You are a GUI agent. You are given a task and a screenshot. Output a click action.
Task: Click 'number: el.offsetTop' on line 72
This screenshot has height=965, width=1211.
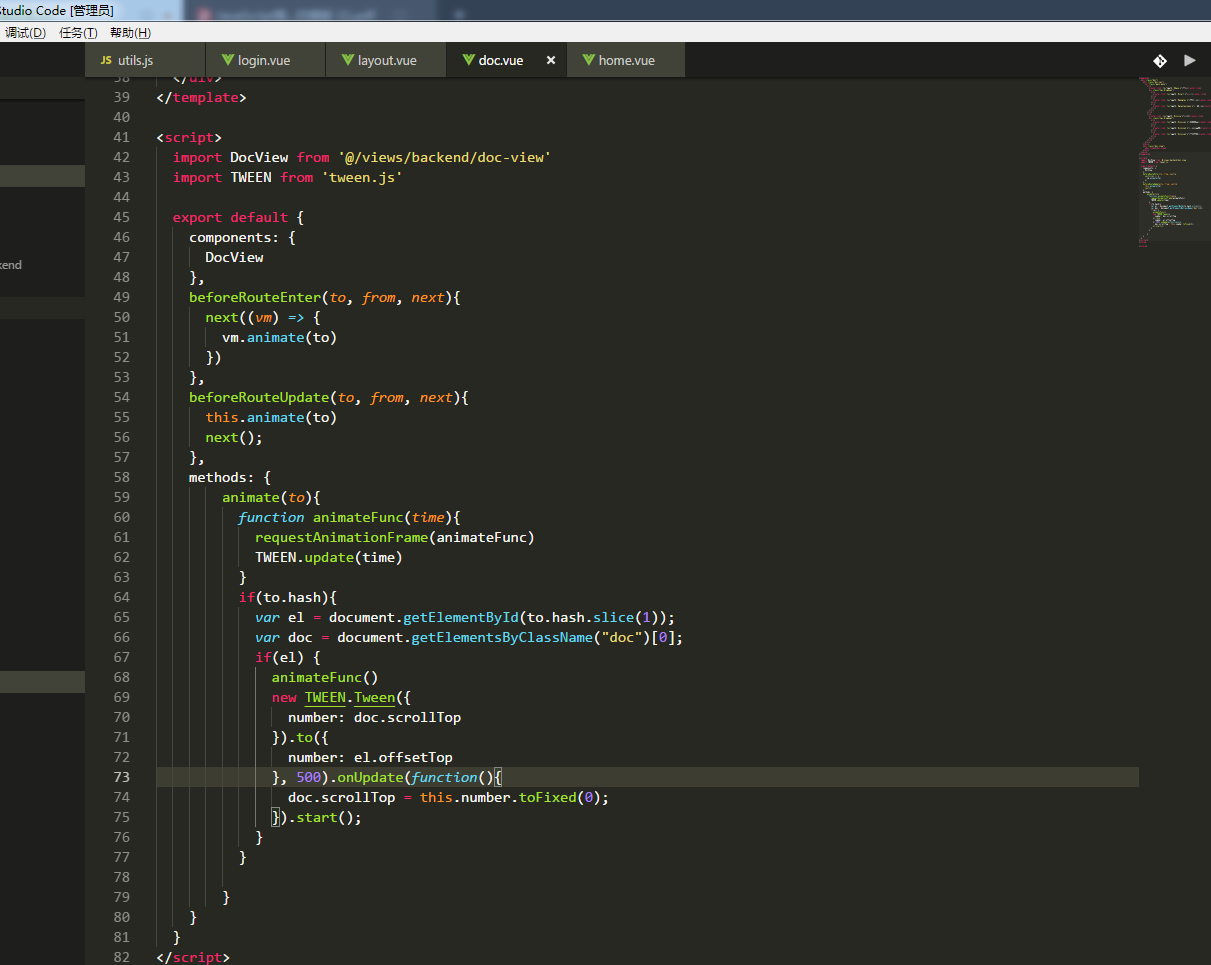[370, 757]
